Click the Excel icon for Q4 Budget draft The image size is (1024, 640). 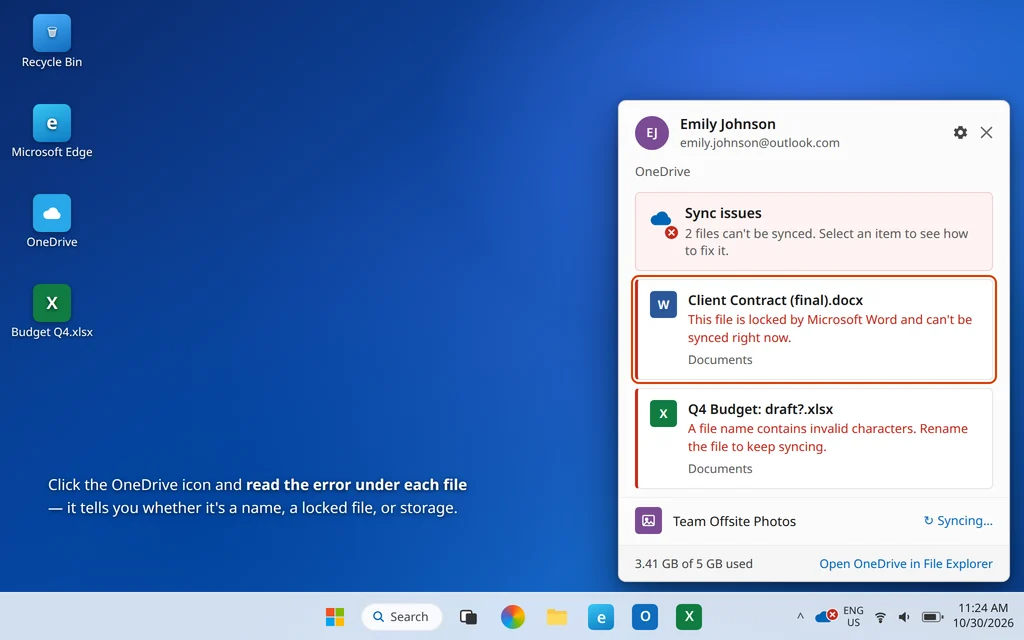[663, 413]
